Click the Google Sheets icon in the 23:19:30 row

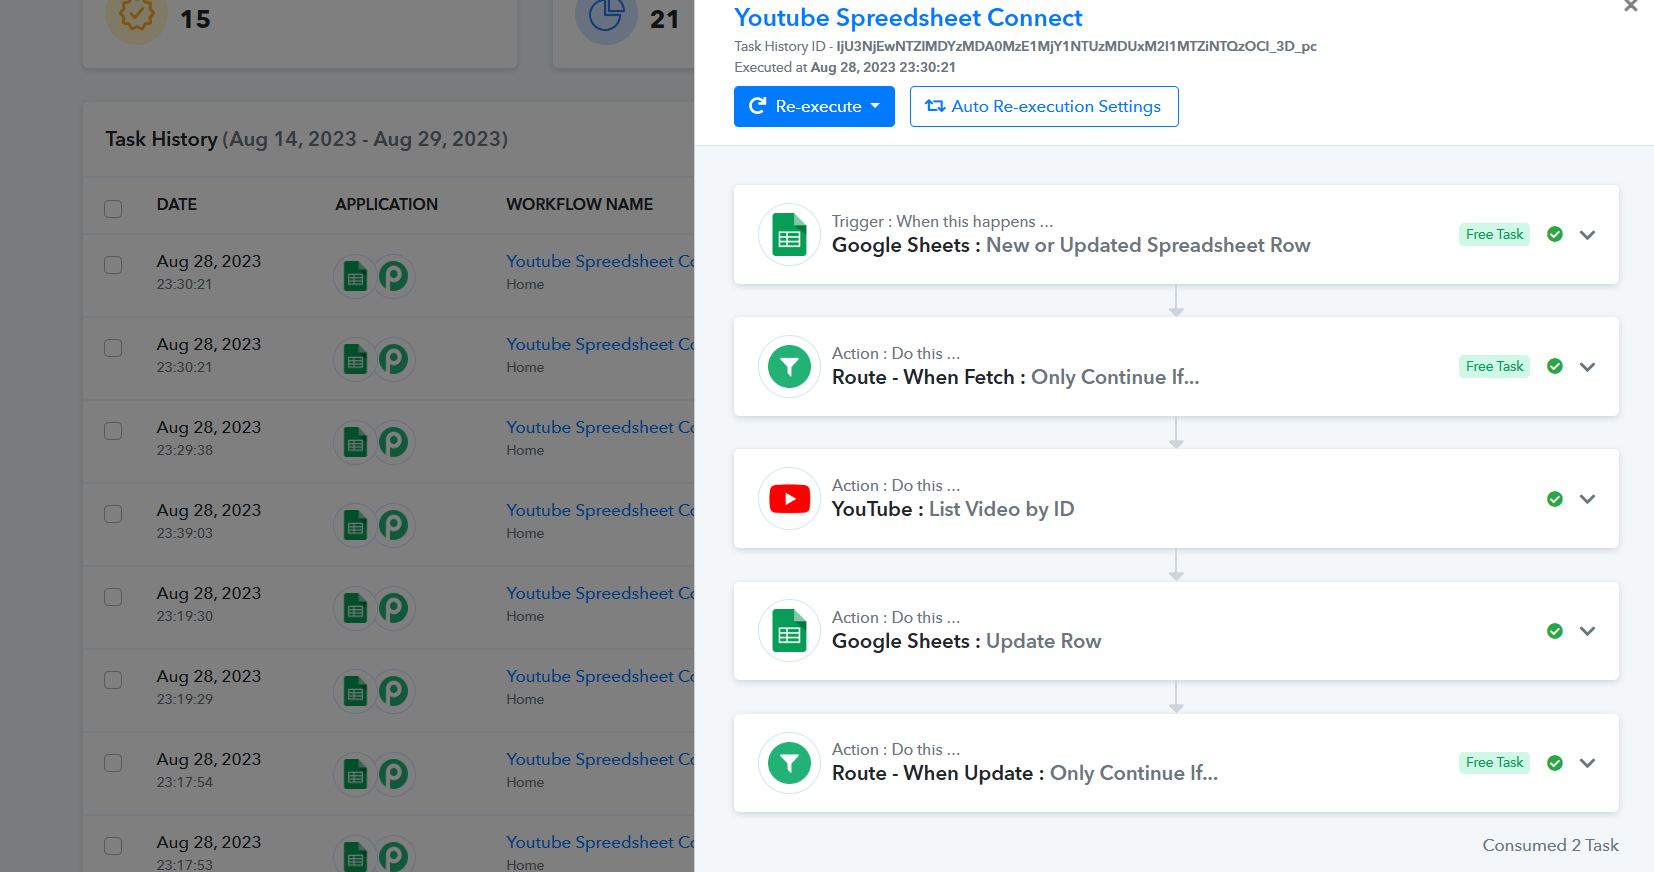[355, 608]
